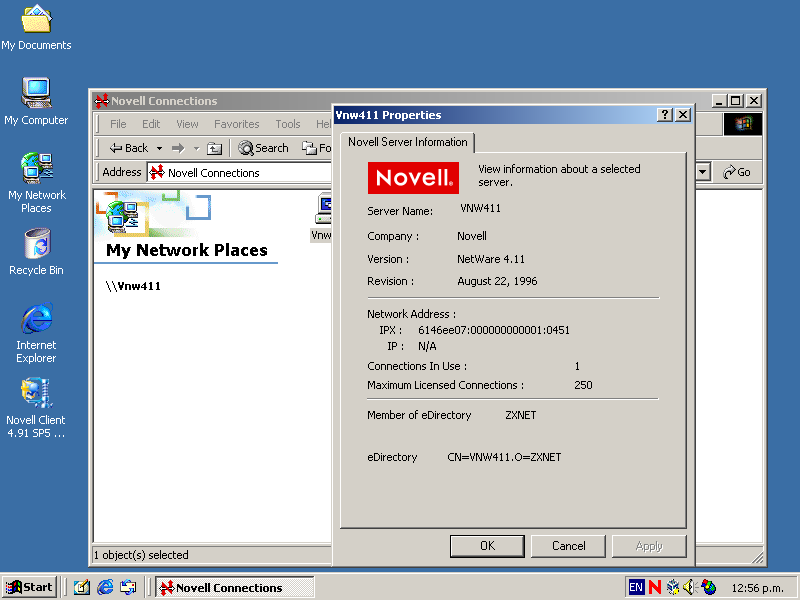Expand the Back button history dropdown
The width and height of the screenshot is (800, 600).
click(x=159, y=148)
